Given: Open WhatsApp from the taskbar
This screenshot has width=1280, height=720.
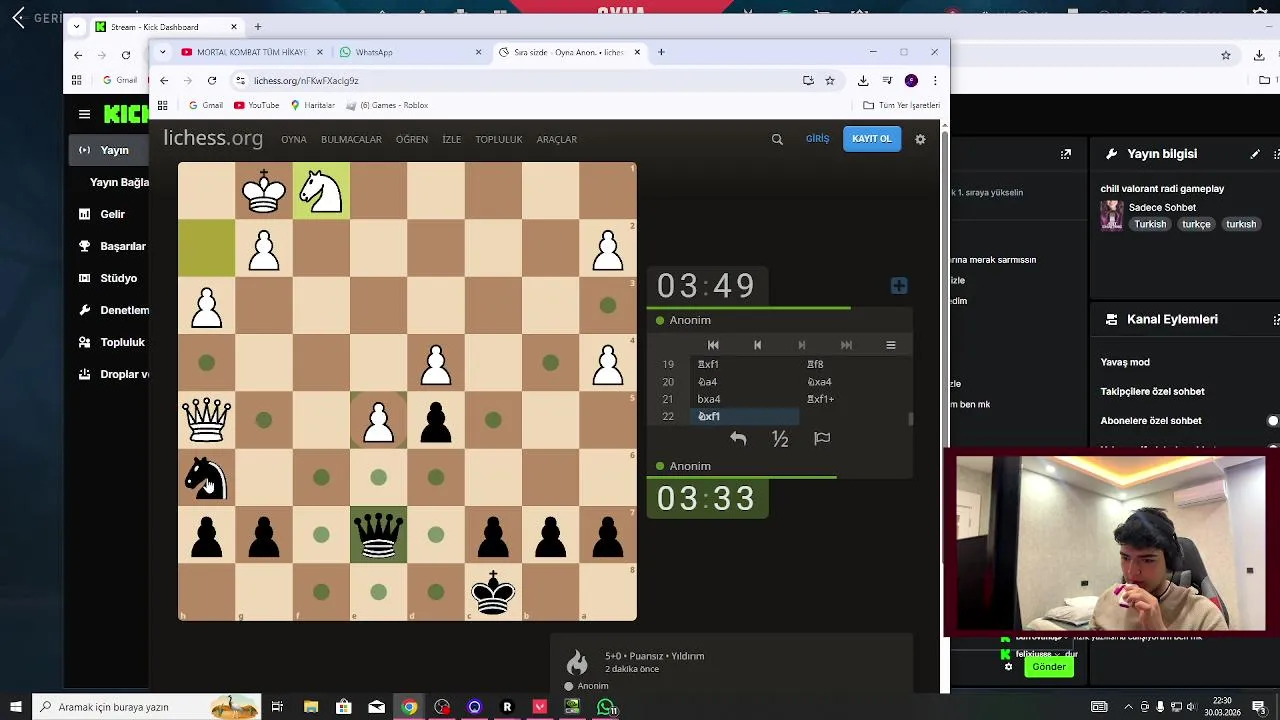Looking at the screenshot, I should click(x=606, y=707).
